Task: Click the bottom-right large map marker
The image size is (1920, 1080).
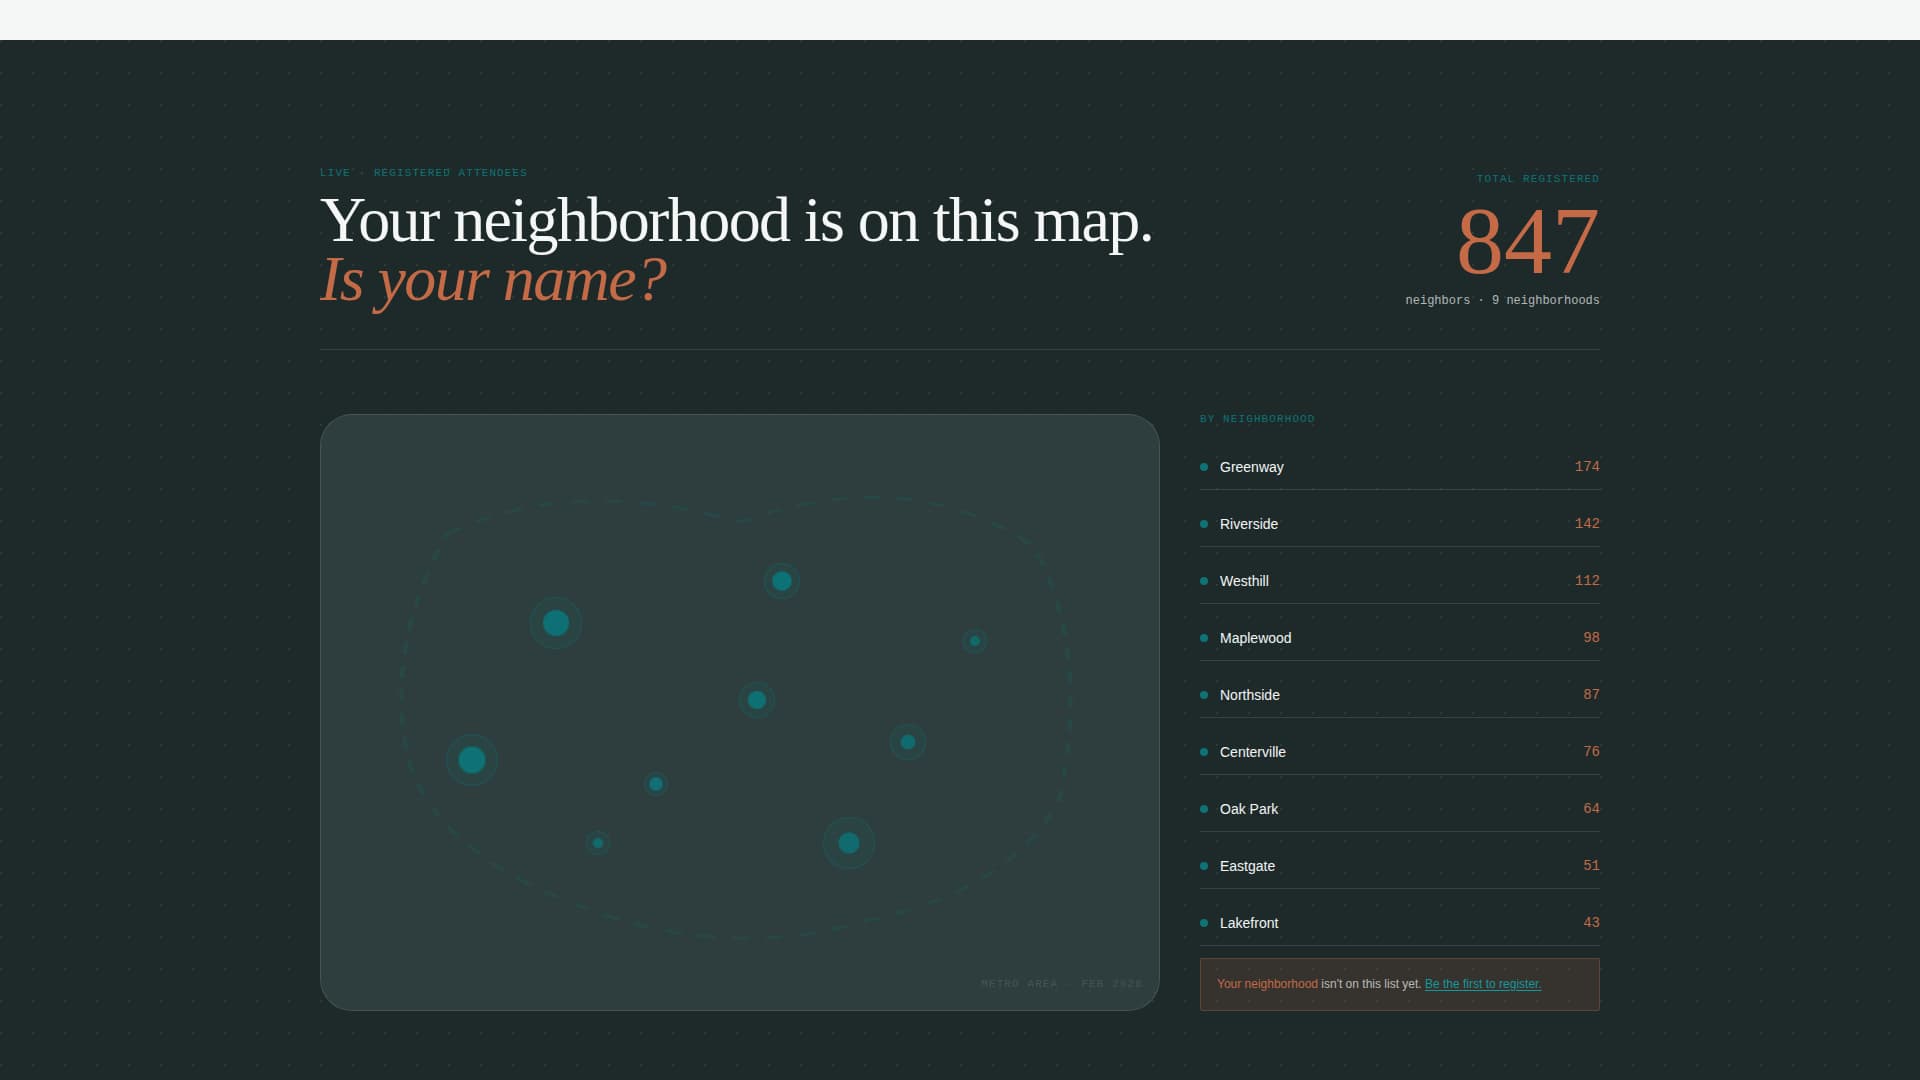Action: [849, 843]
